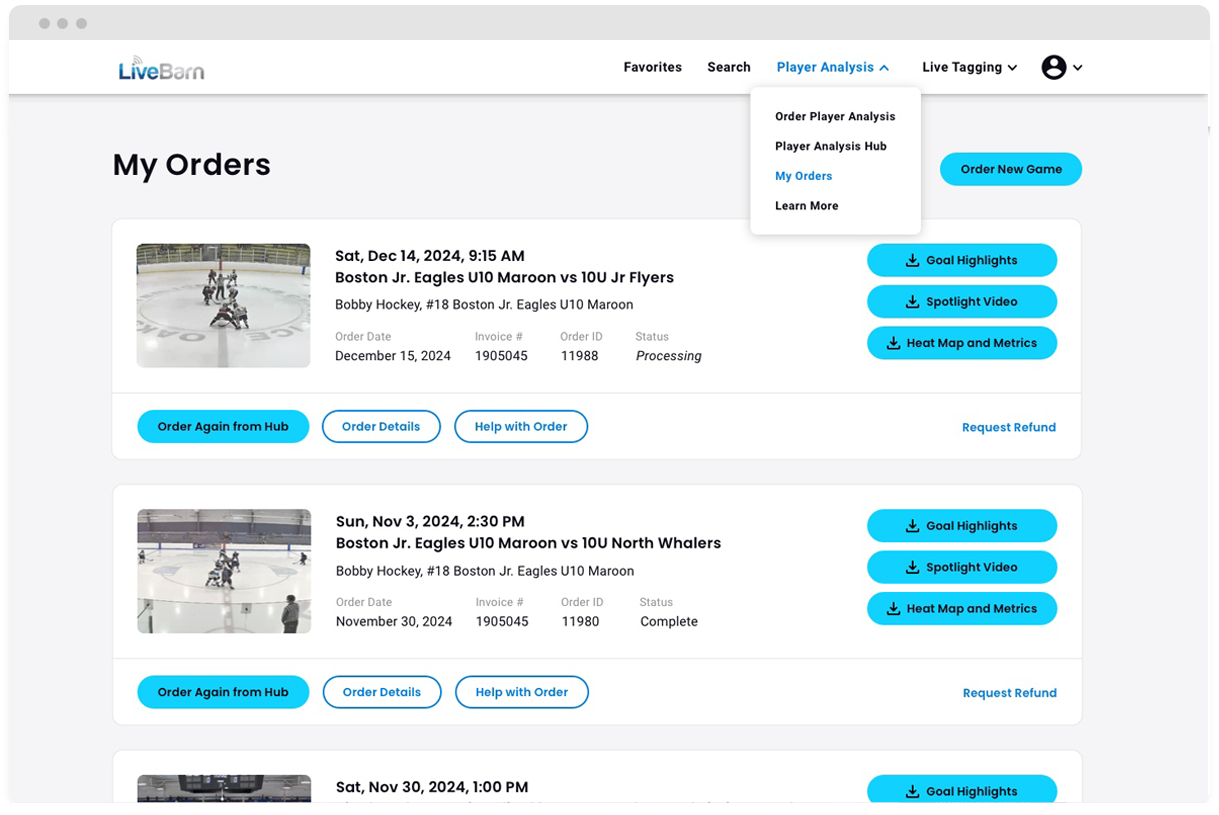Image resolution: width=1219 pixels, height=815 pixels.
Task: Click the download icon on Spotlight Video for Nov 3 game
Action: pos(911,567)
